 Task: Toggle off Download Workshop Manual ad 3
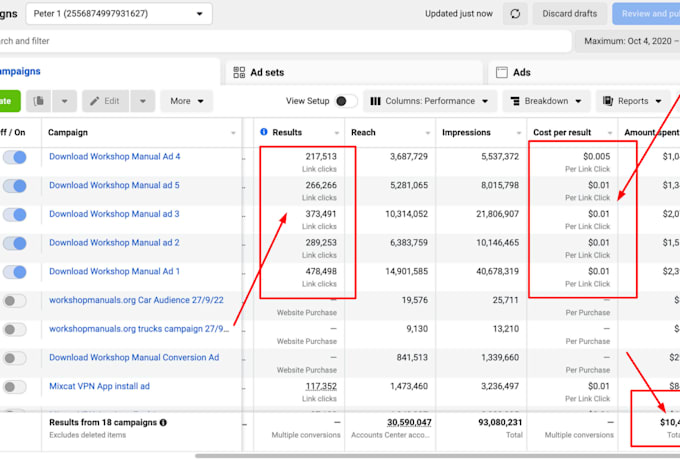pyautogui.click(x=15, y=215)
